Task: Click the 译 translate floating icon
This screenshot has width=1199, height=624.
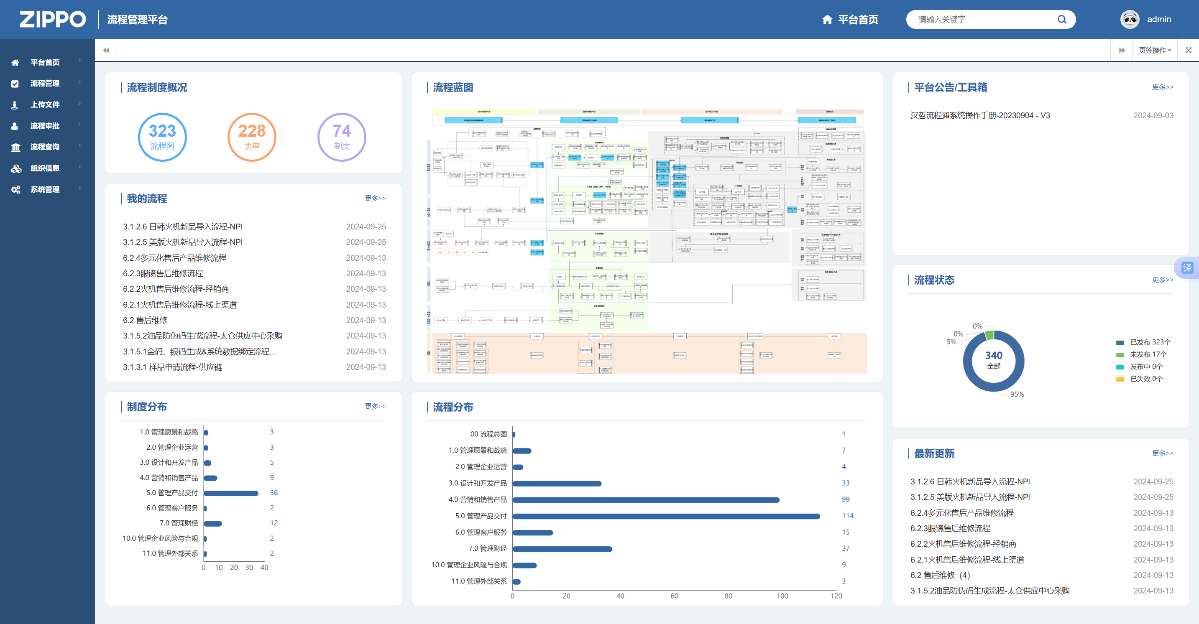Action: [x=1188, y=268]
